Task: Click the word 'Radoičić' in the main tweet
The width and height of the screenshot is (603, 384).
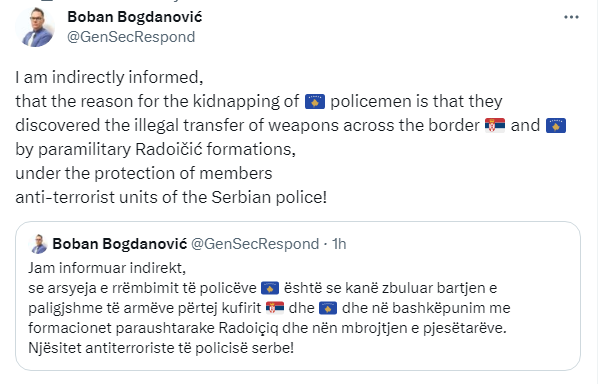Action: (169, 149)
